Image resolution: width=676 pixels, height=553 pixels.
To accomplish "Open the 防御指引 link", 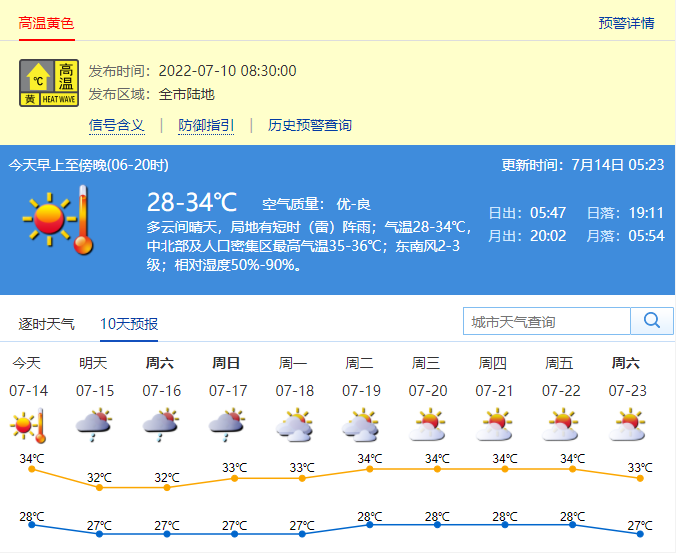I will tap(206, 125).
